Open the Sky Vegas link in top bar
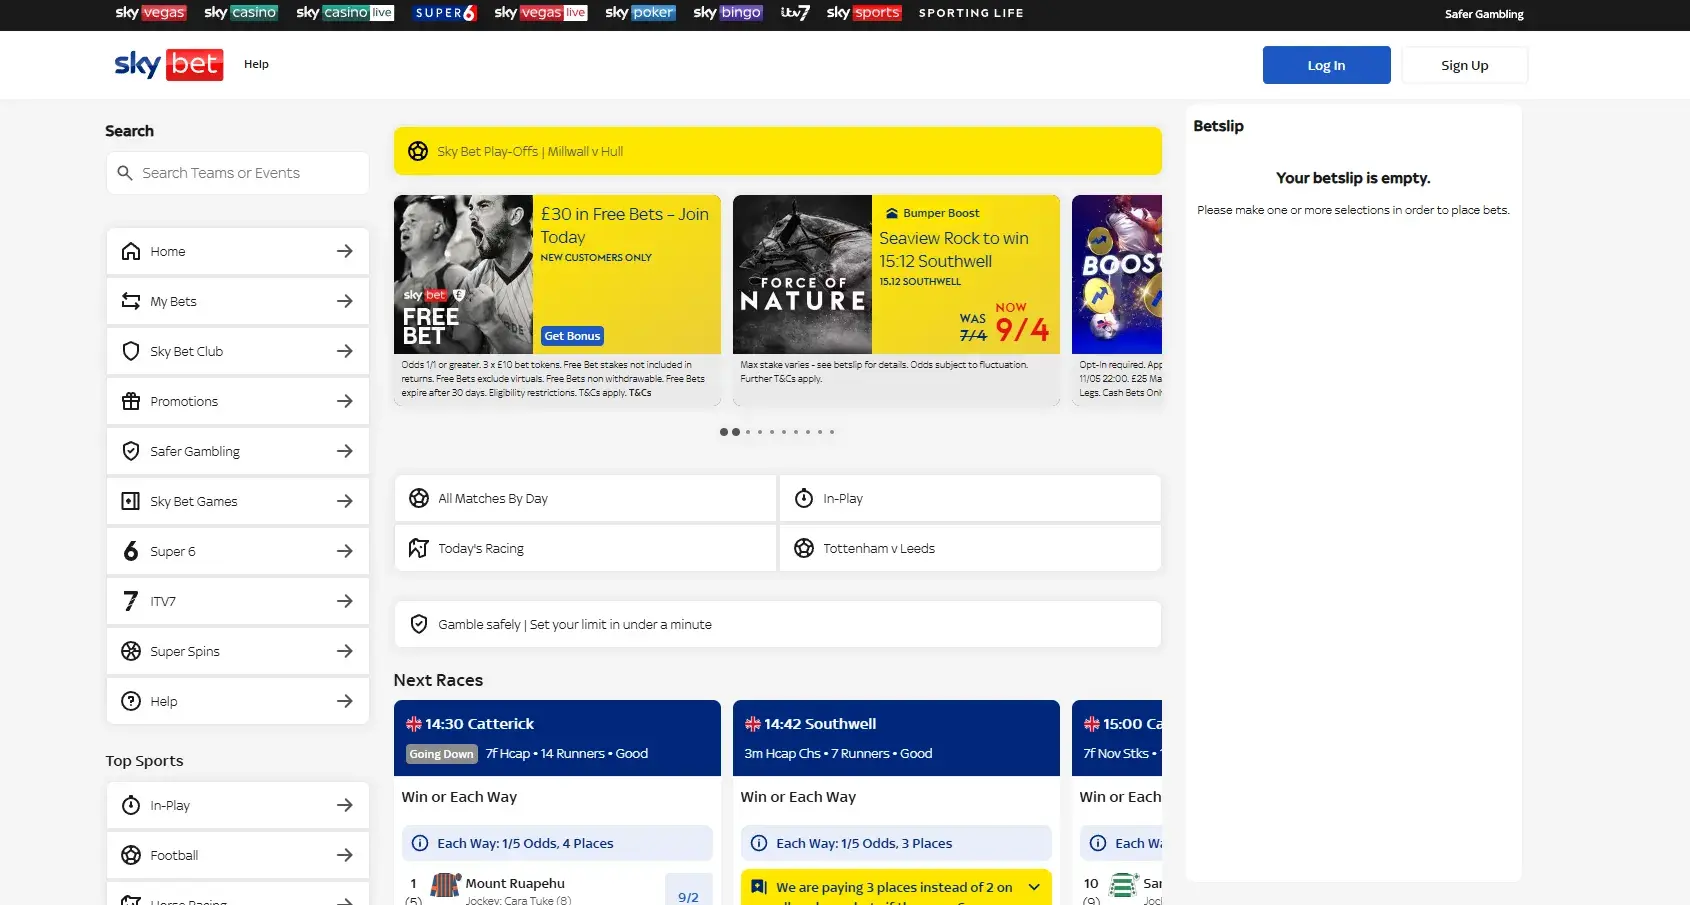Image resolution: width=1690 pixels, height=905 pixels. click(x=150, y=13)
